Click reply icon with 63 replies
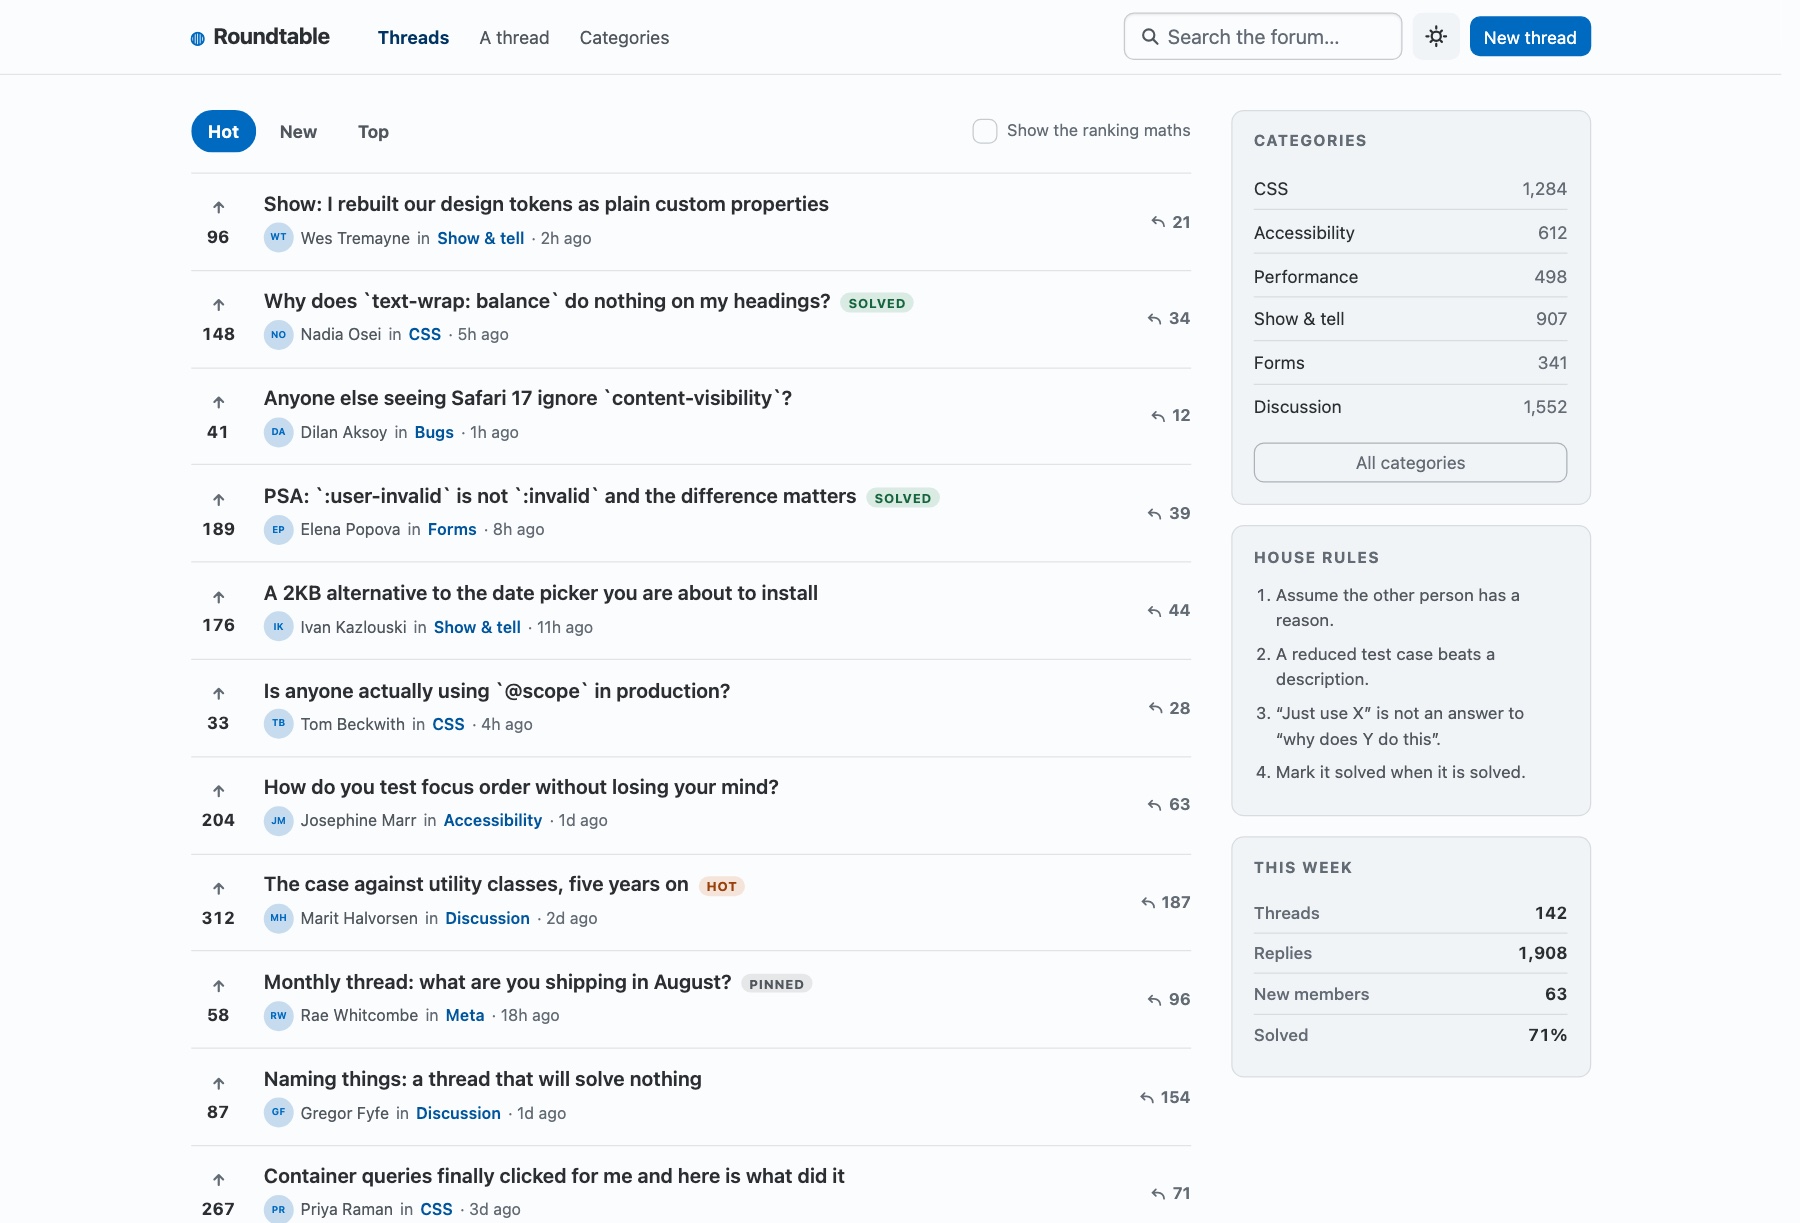1800x1223 pixels. (x=1155, y=805)
